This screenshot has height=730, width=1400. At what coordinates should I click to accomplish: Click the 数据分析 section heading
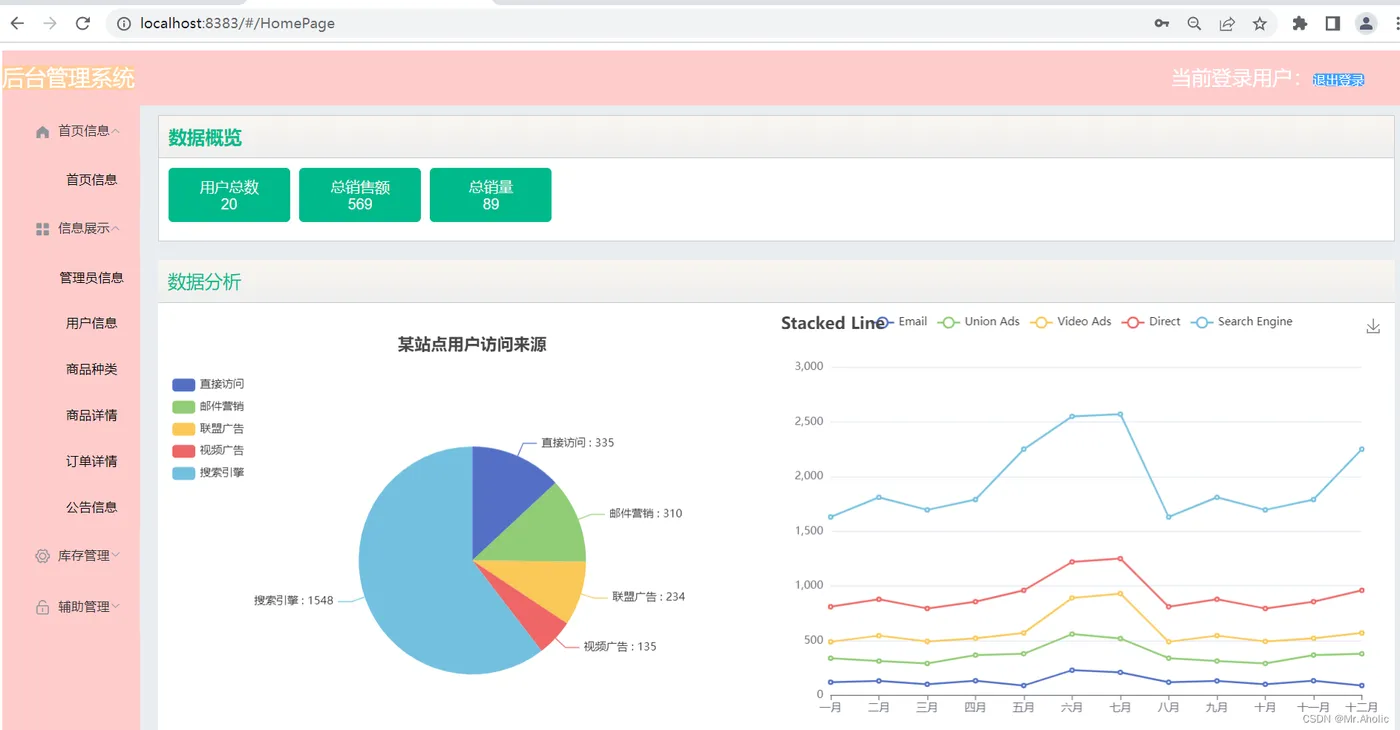point(205,282)
